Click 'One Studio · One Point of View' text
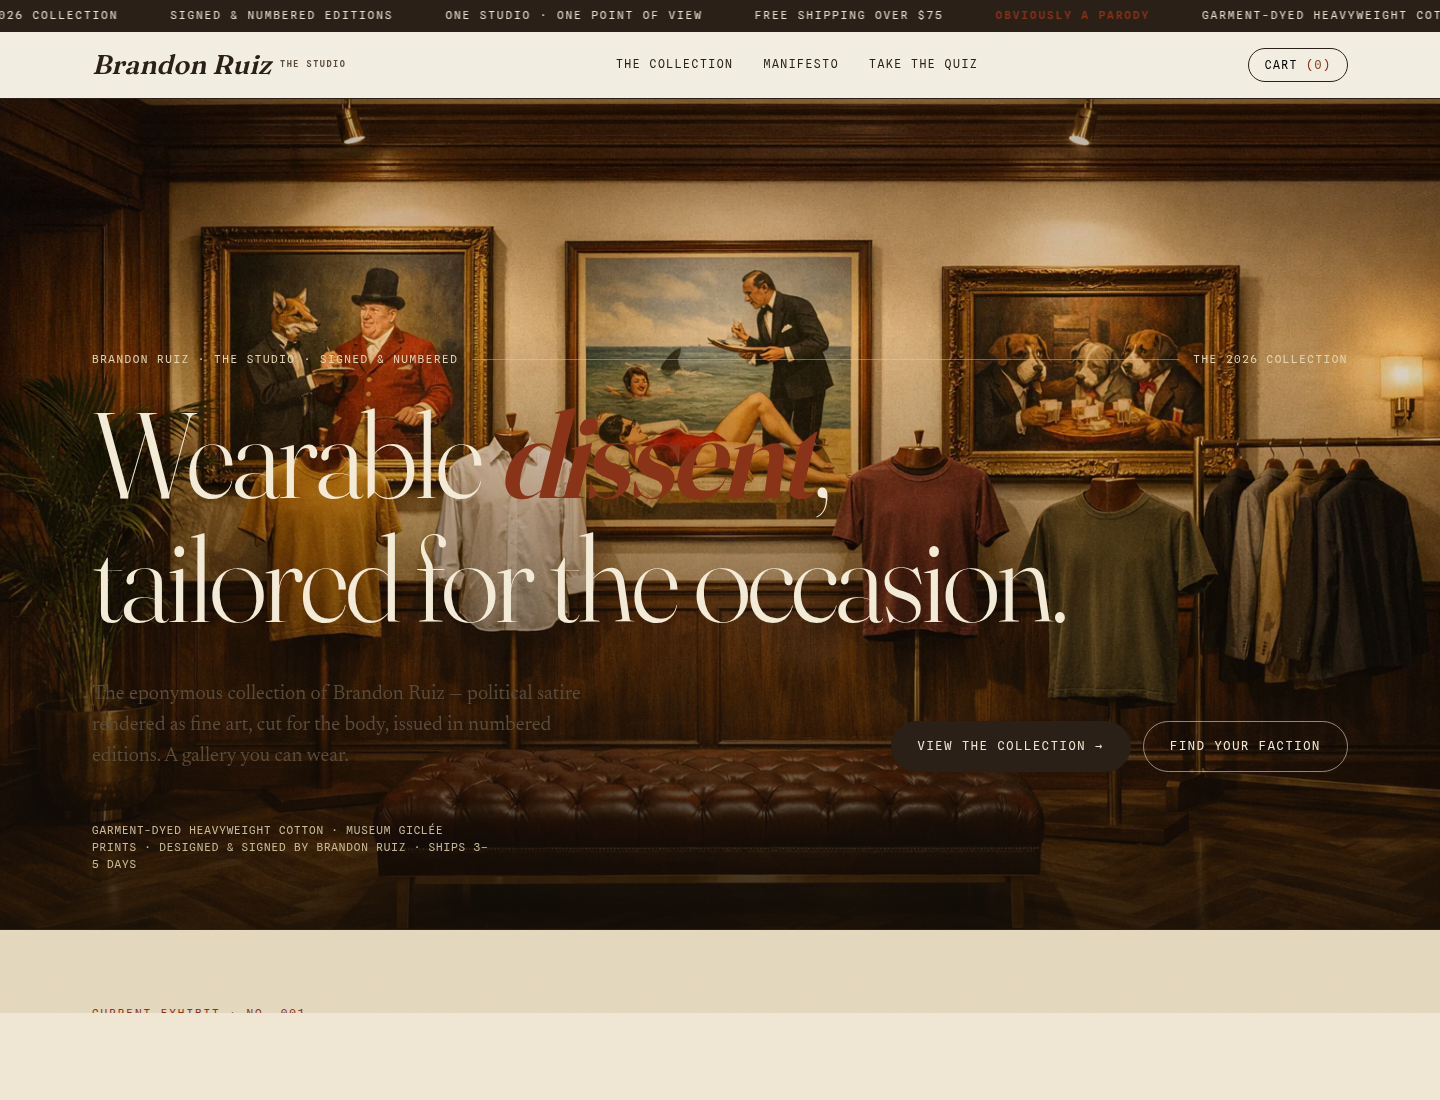 573,15
